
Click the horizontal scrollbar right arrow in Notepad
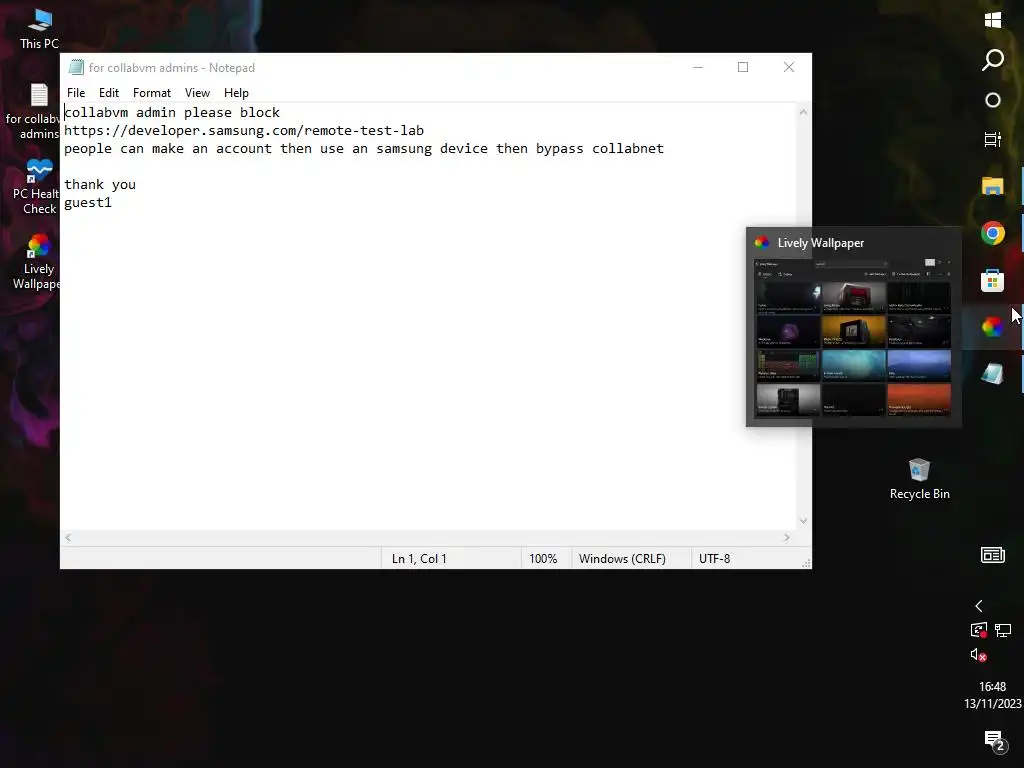point(787,537)
